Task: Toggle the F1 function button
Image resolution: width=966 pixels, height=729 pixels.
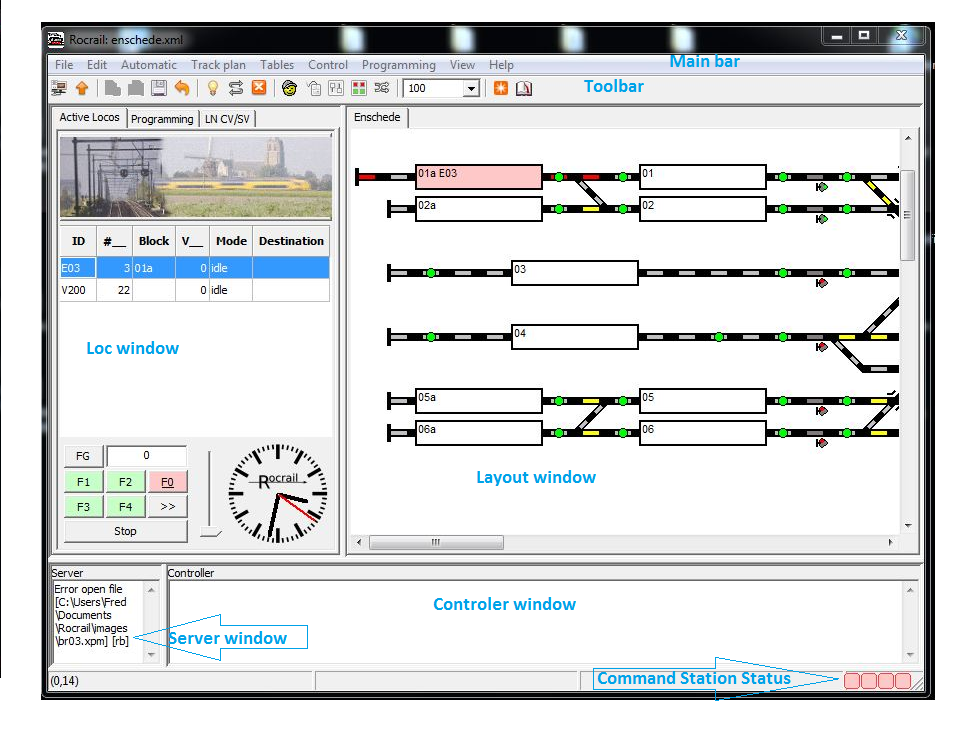Action: [x=83, y=482]
